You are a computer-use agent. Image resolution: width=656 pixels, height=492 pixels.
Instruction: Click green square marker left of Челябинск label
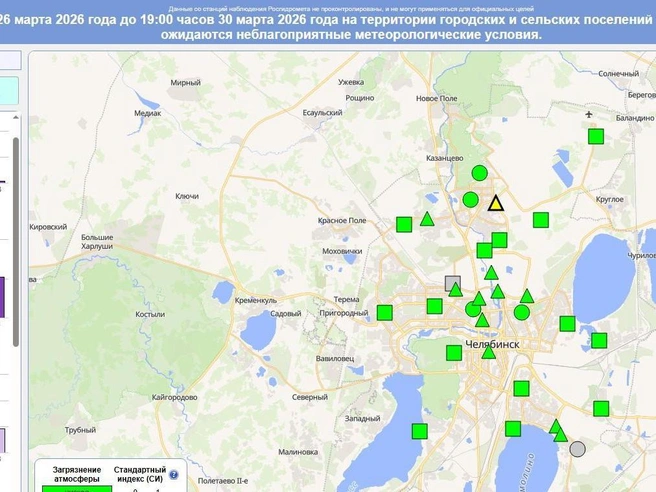point(454,353)
